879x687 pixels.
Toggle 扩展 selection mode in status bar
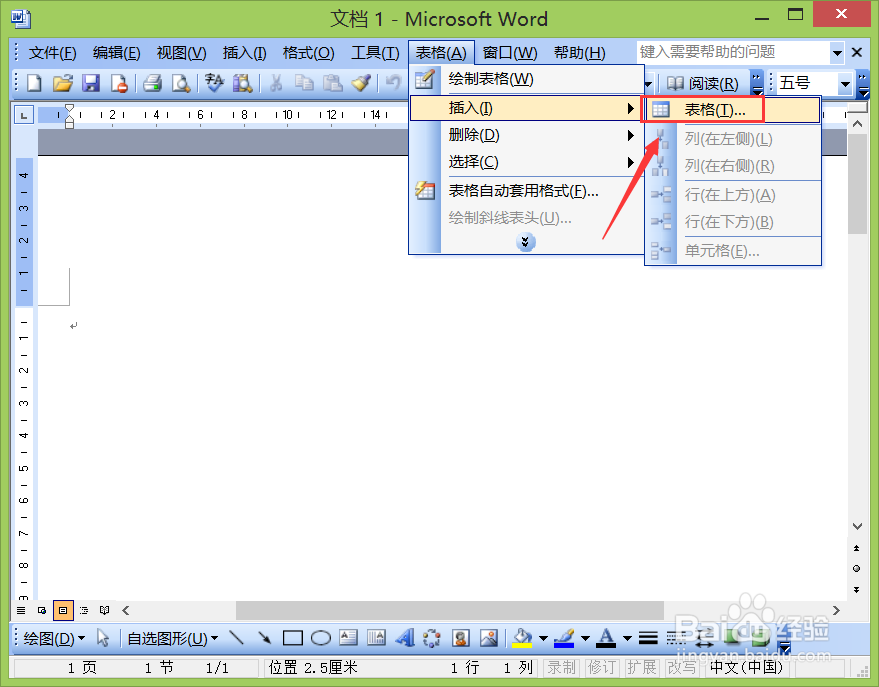click(x=641, y=667)
